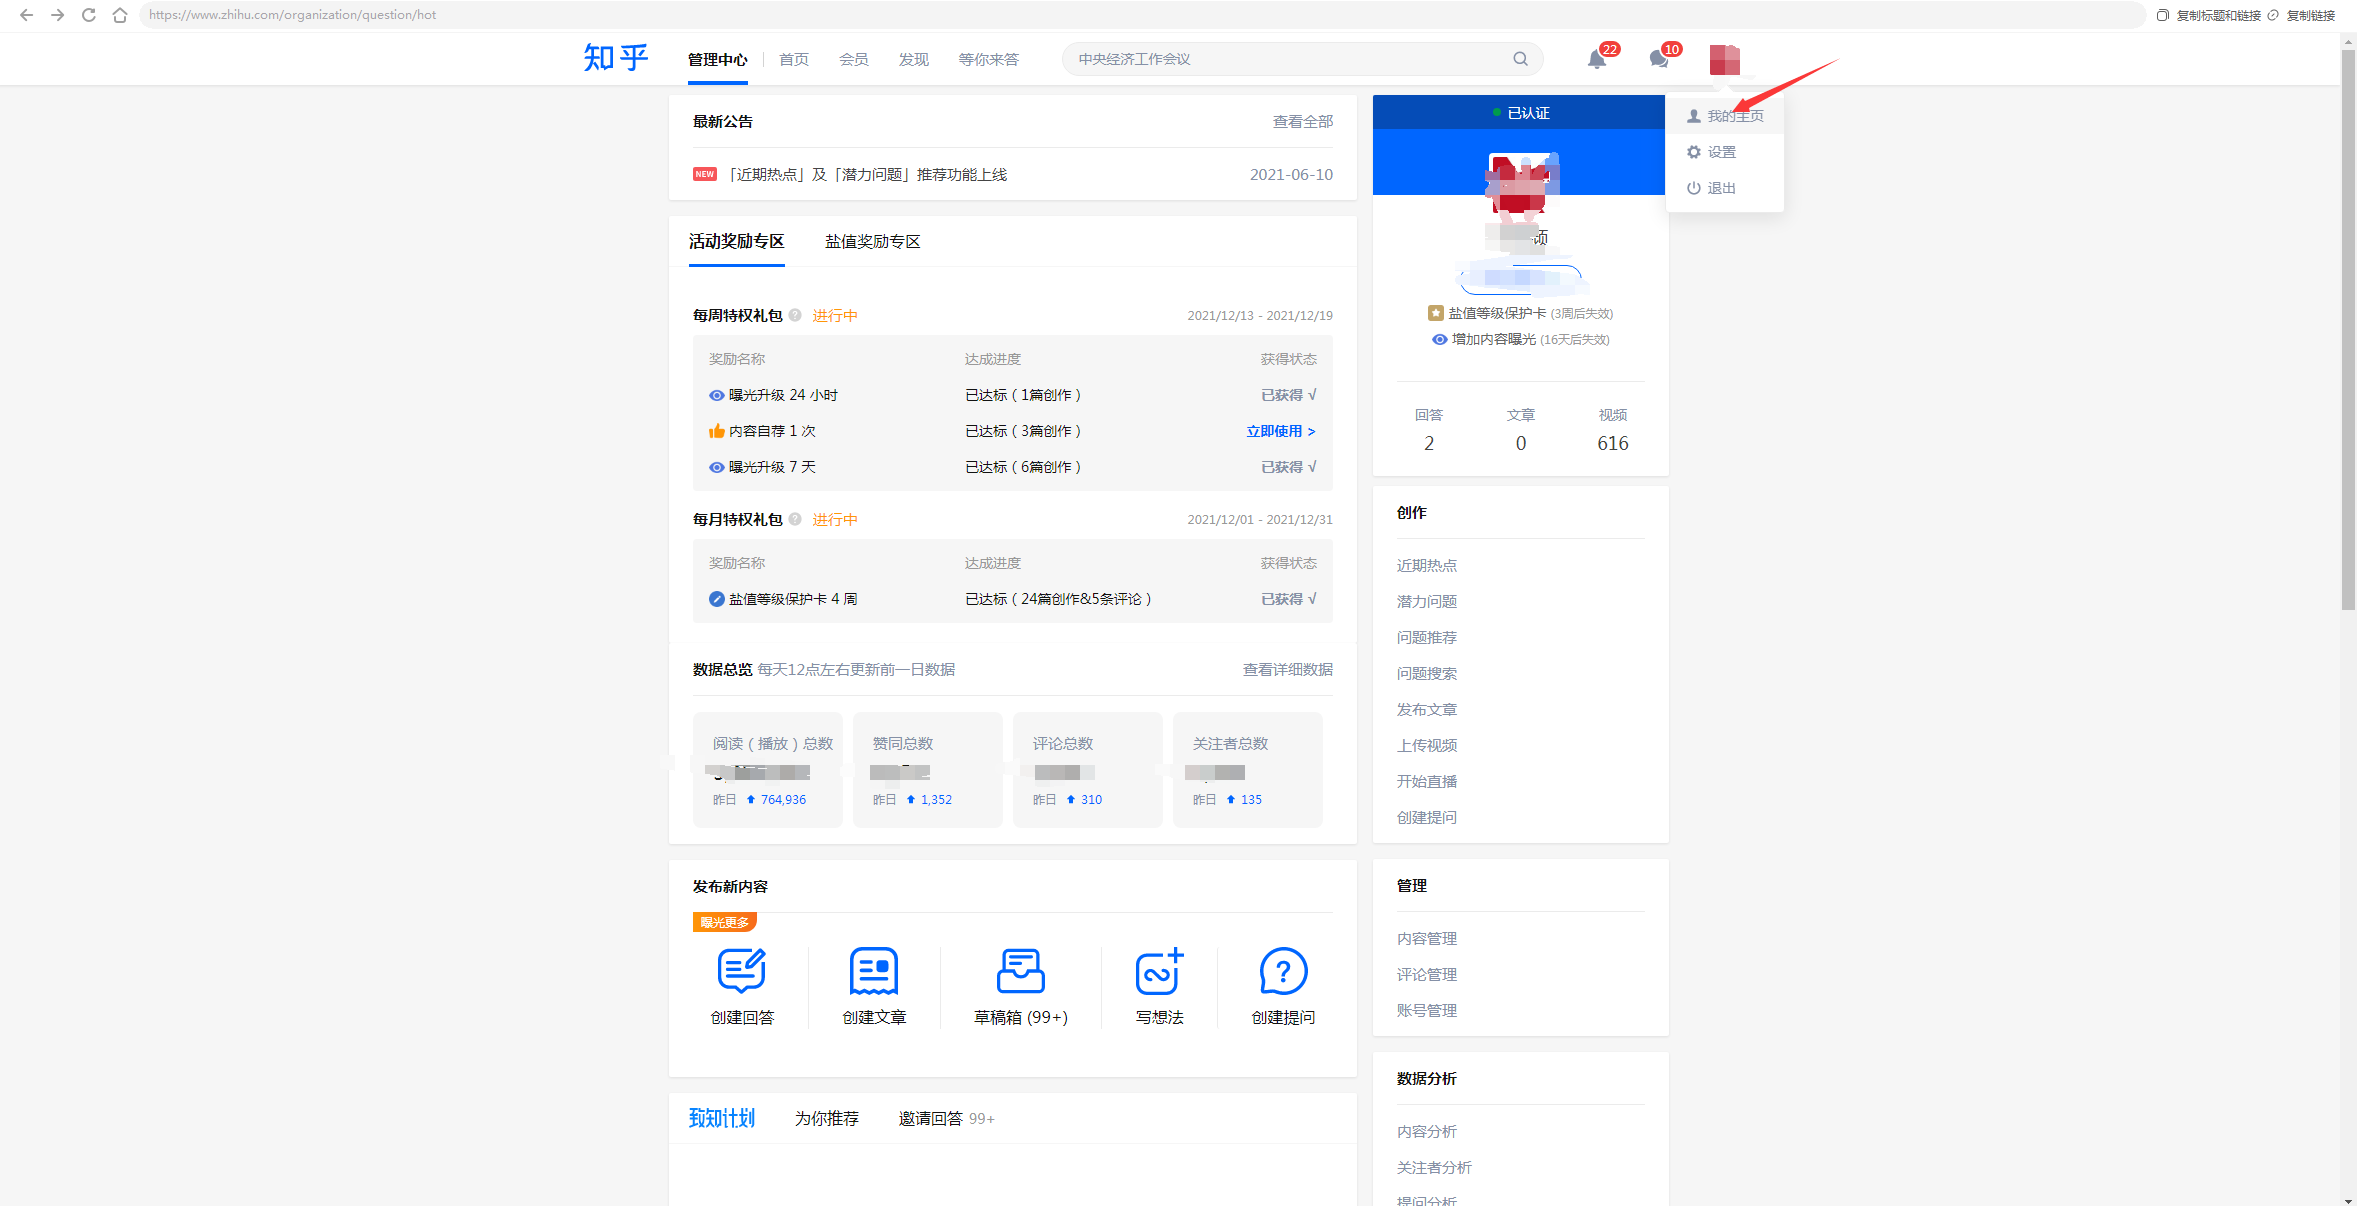Select 设置 in the avatar menu
This screenshot has width=2357, height=1206.
[x=1721, y=152]
